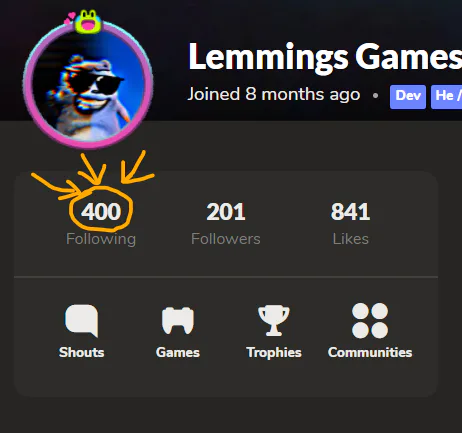Click the Joined 8 months ago text
462x433 pixels.
pyautogui.click(x=274, y=94)
